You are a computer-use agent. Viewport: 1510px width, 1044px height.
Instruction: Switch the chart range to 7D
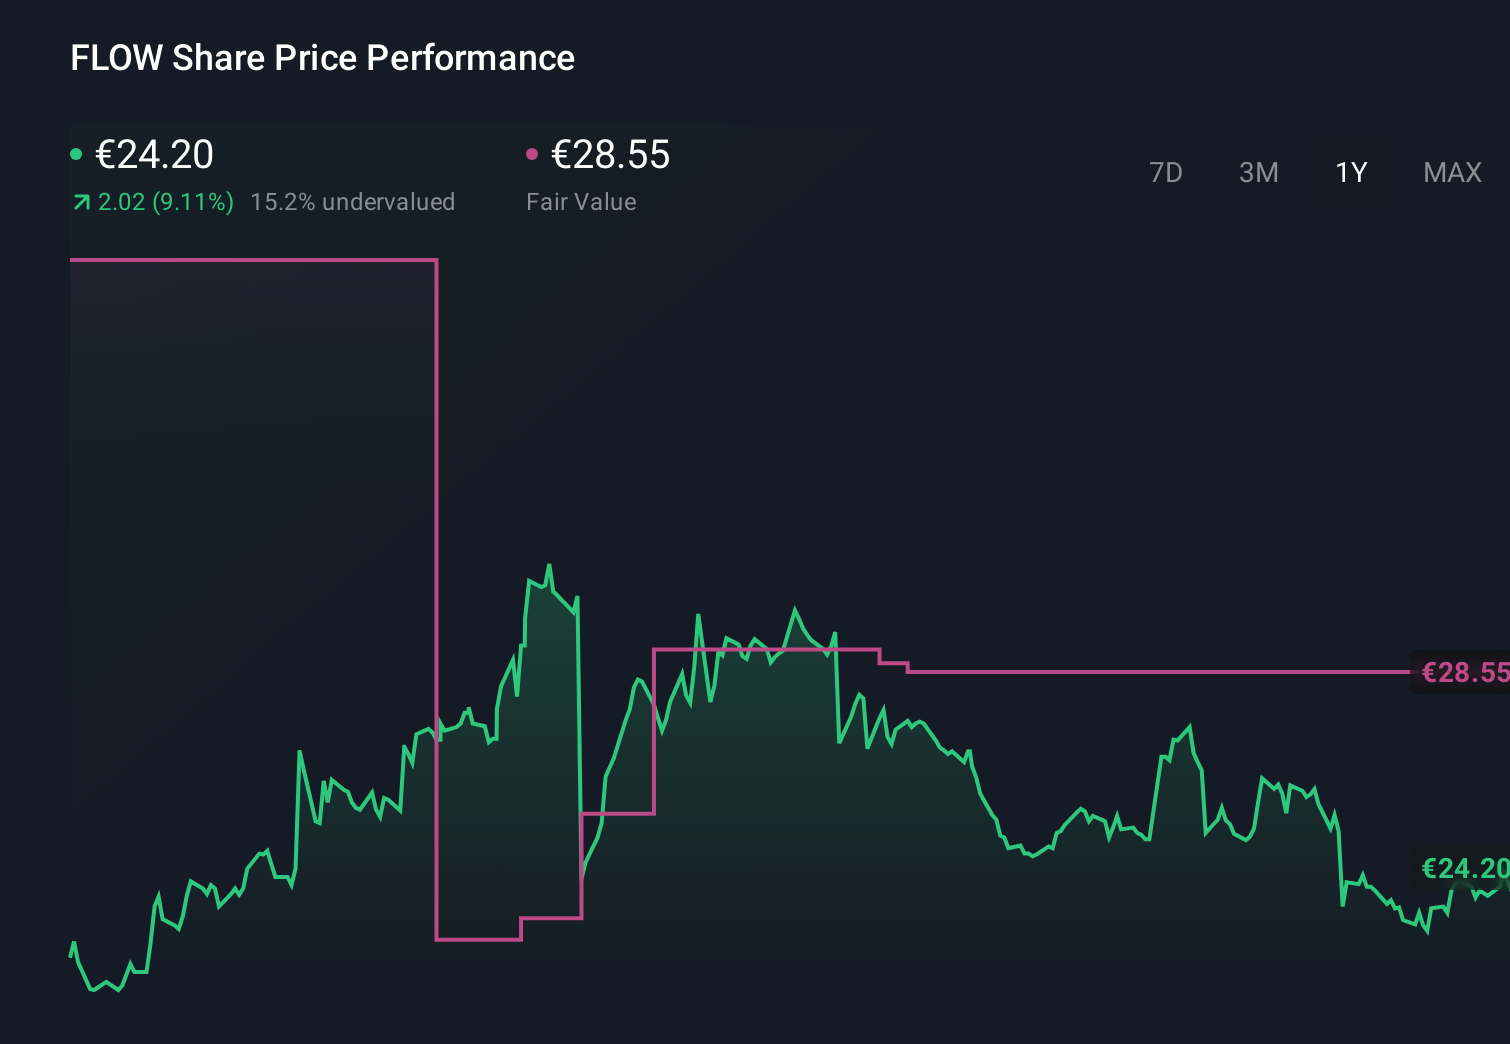[1167, 172]
